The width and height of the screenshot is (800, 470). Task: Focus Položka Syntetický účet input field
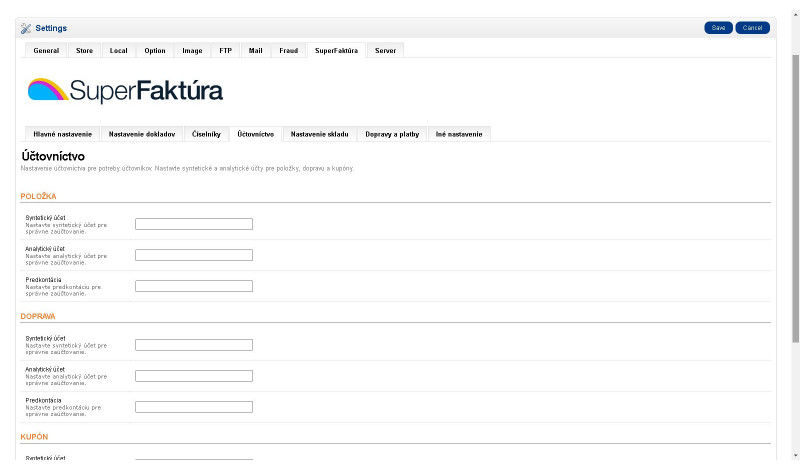(x=194, y=224)
